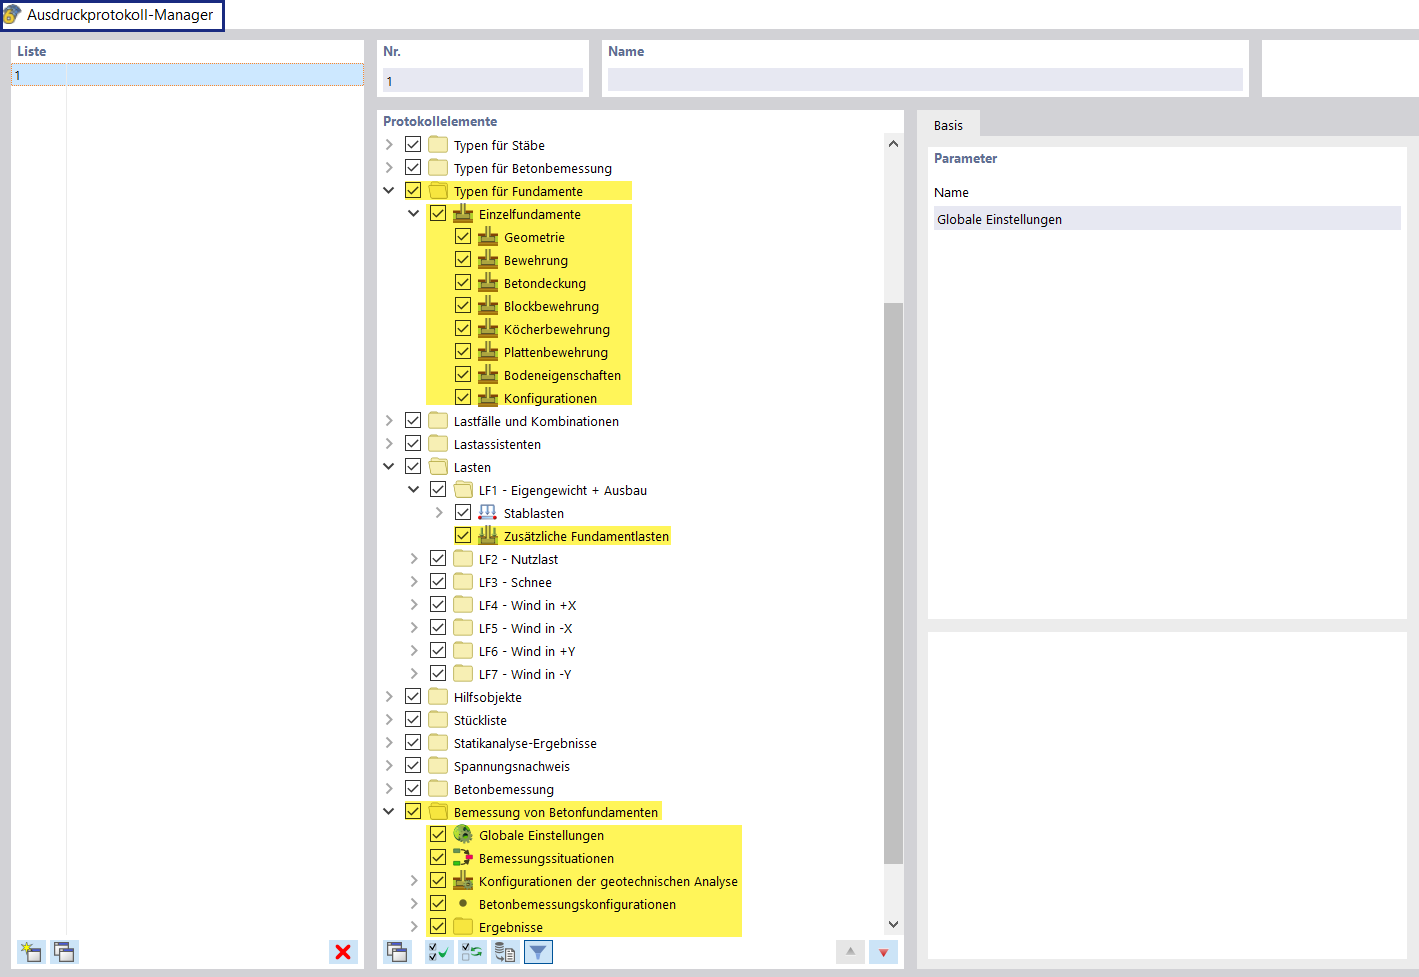This screenshot has width=1419, height=977.
Task: Click the check-all checkboxes icon
Action: tap(439, 952)
